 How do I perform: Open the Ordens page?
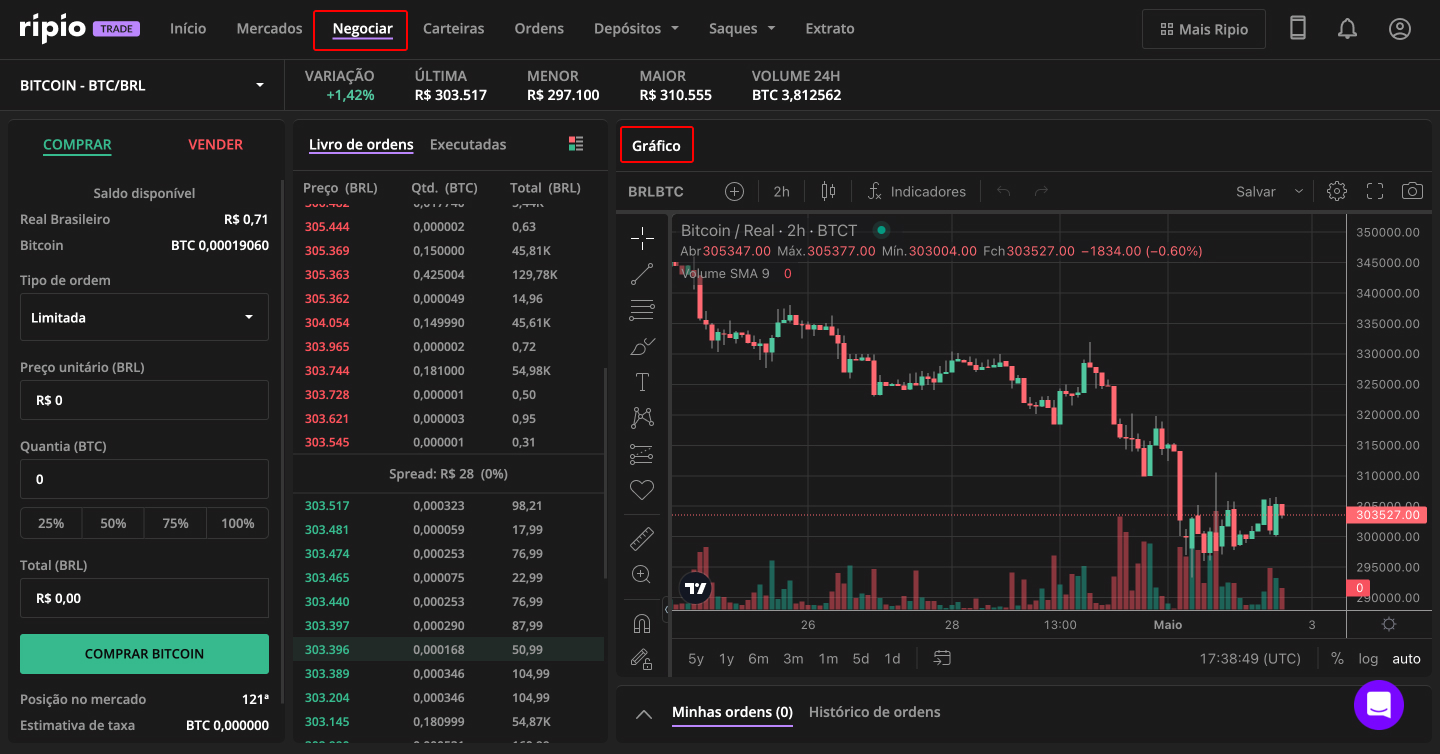(539, 29)
